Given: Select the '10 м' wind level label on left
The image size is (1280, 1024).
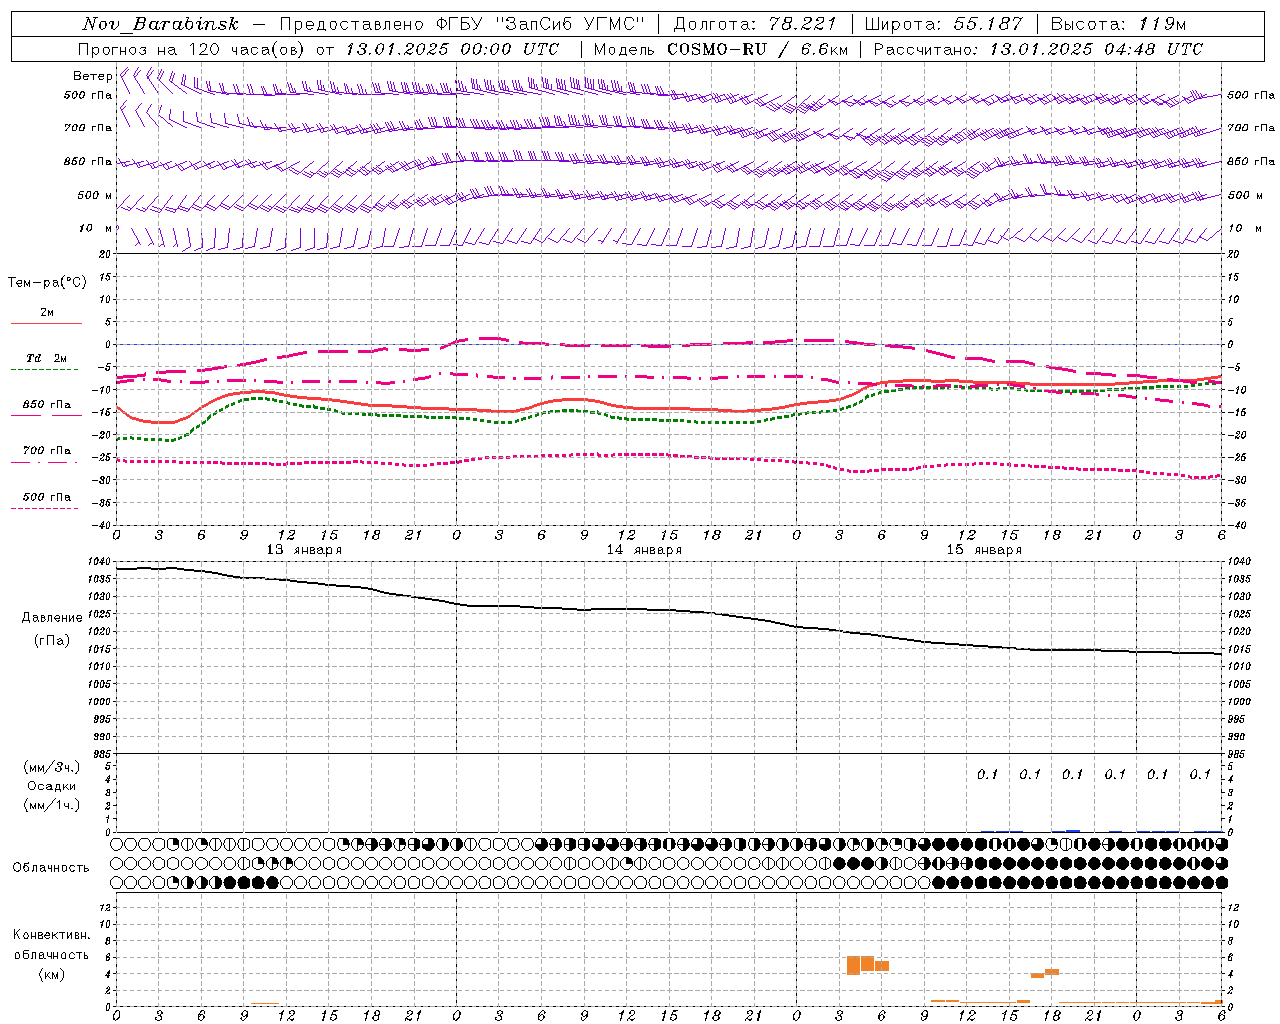Looking at the screenshot, I should 95,228.
